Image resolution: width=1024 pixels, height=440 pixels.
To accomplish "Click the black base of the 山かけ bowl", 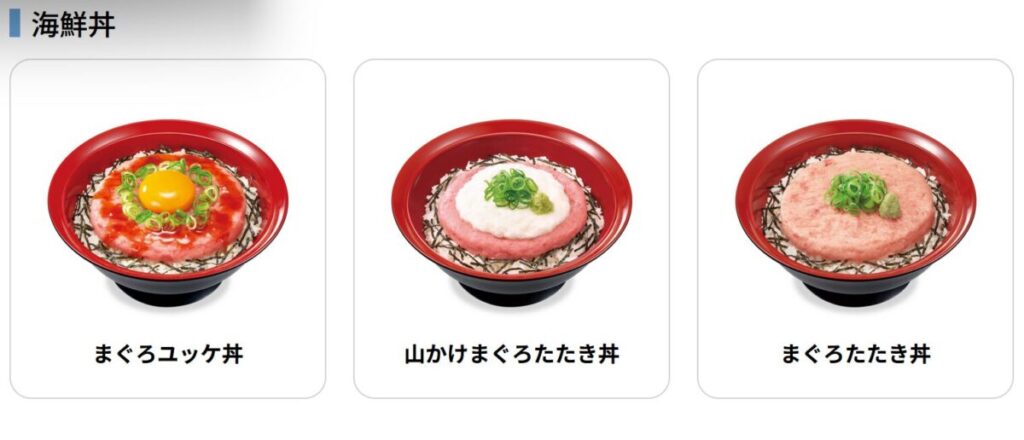I will (512, 292).
